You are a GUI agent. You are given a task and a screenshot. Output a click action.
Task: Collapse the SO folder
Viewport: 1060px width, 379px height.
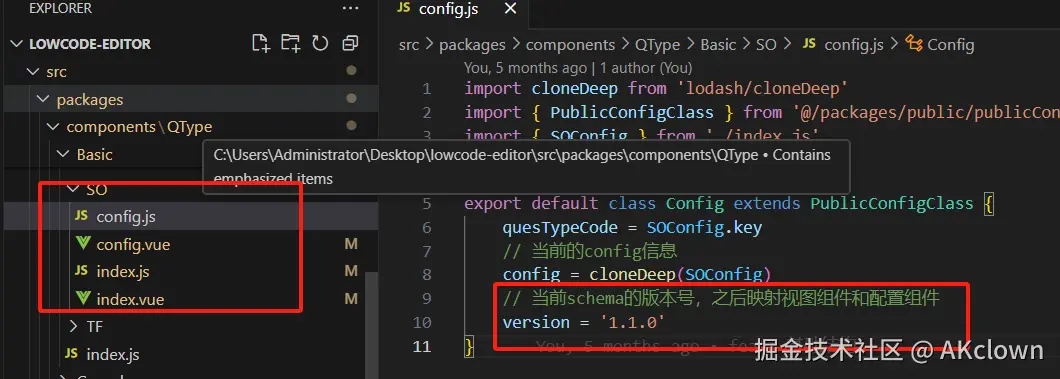coord(73,190)
